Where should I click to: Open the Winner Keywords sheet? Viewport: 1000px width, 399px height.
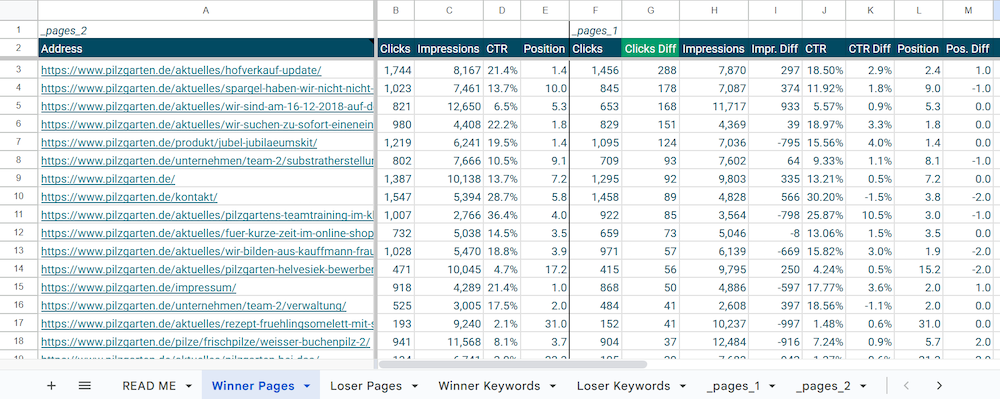(489, 386)
